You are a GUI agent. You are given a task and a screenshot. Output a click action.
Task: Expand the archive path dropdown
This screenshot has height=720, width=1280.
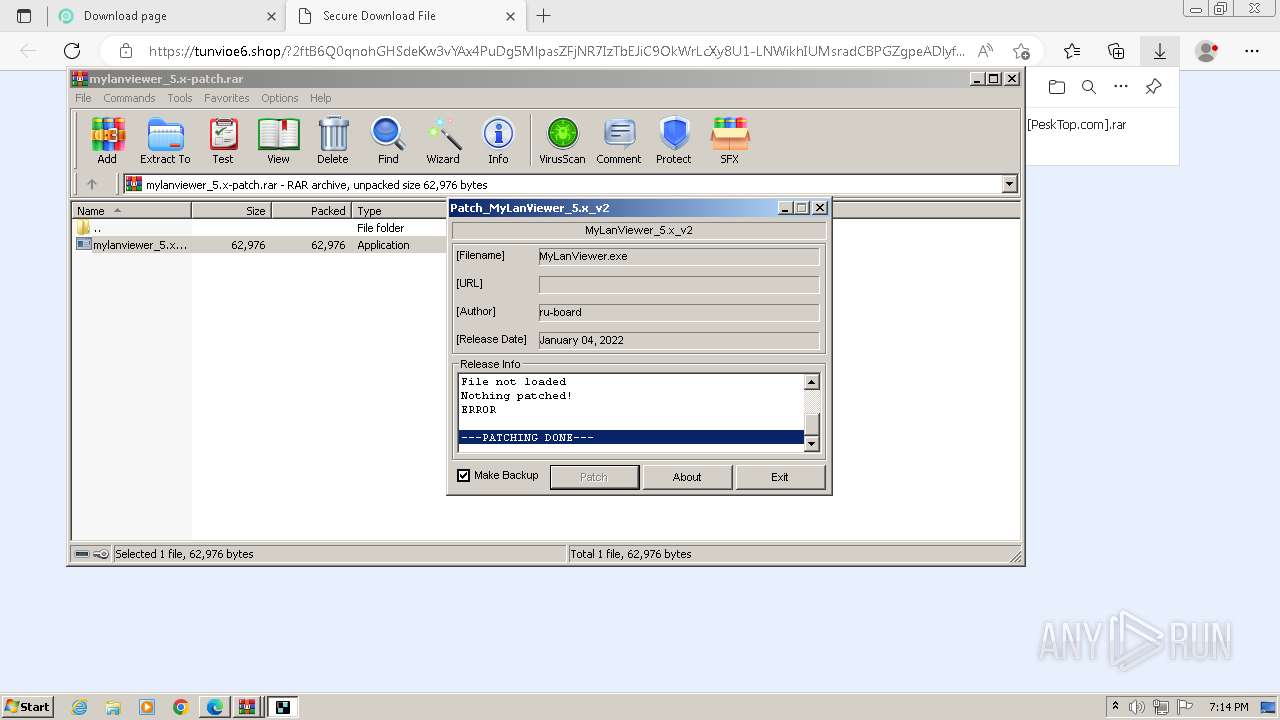click(1009, 184)
